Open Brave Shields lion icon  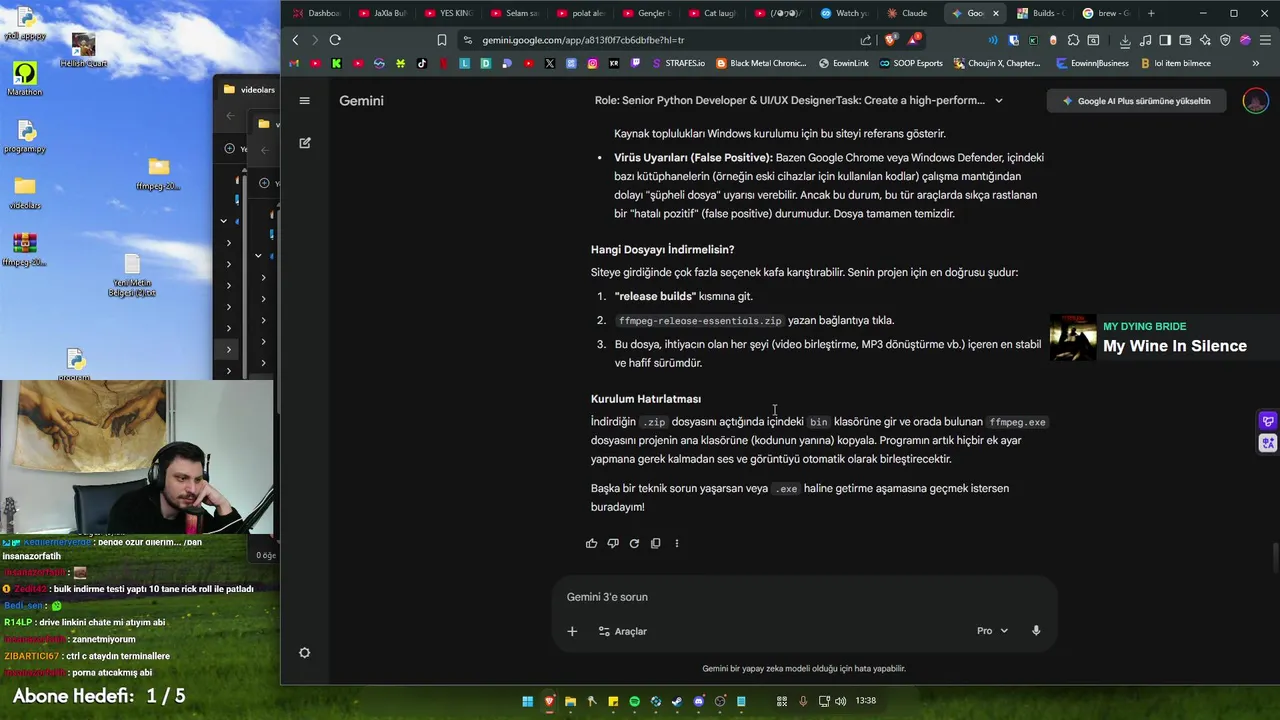point(890,40)
